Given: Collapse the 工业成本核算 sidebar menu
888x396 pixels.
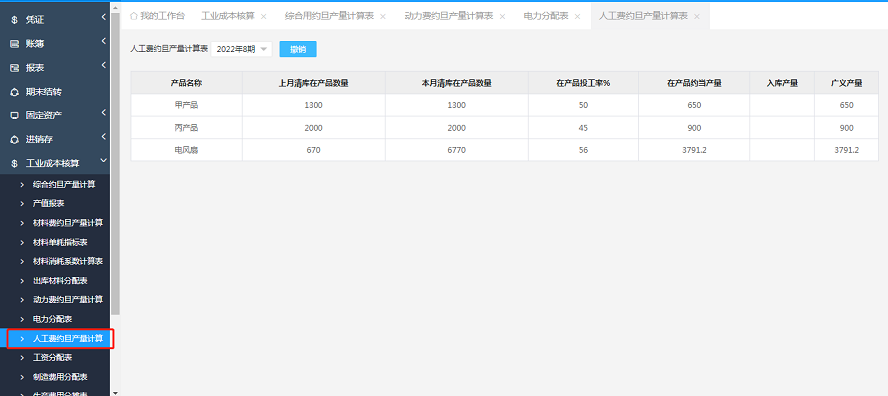Looking at the screenshot, I should [103, 161].
